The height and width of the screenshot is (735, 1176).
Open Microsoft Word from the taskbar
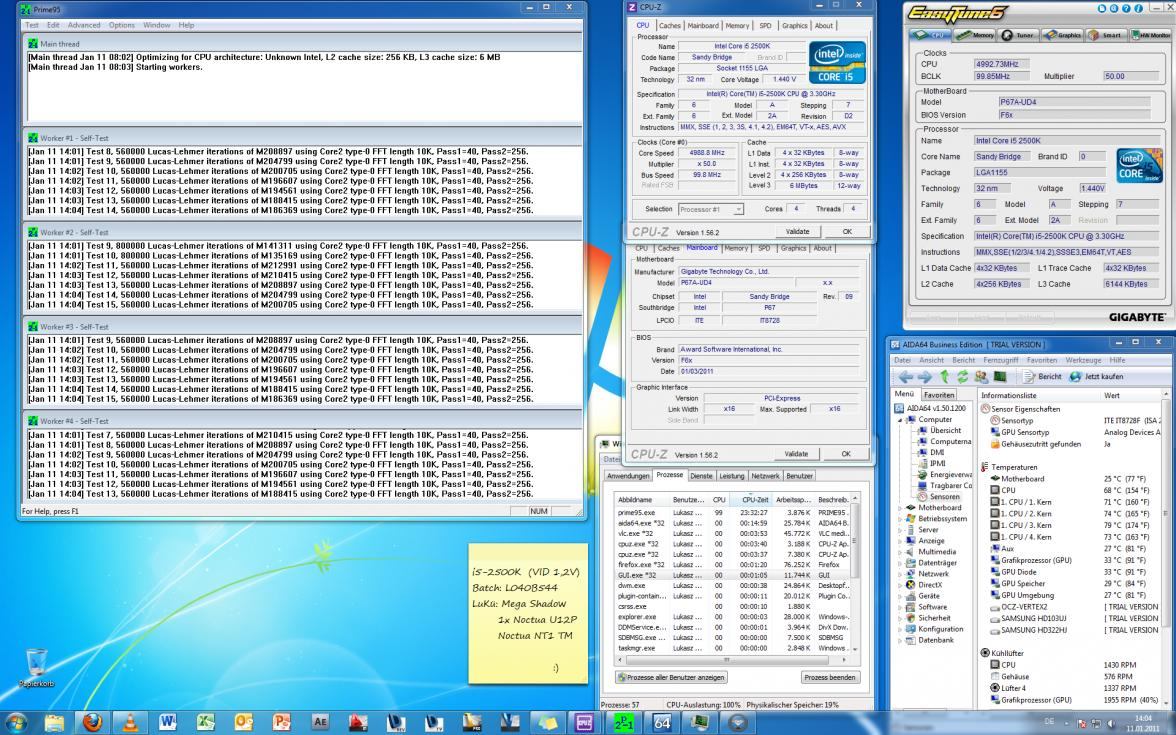point(167,722)
